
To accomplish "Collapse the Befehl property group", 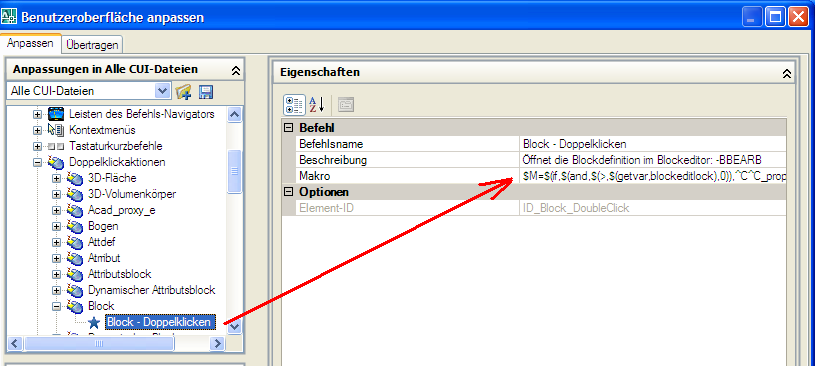I will coord(289,127).
